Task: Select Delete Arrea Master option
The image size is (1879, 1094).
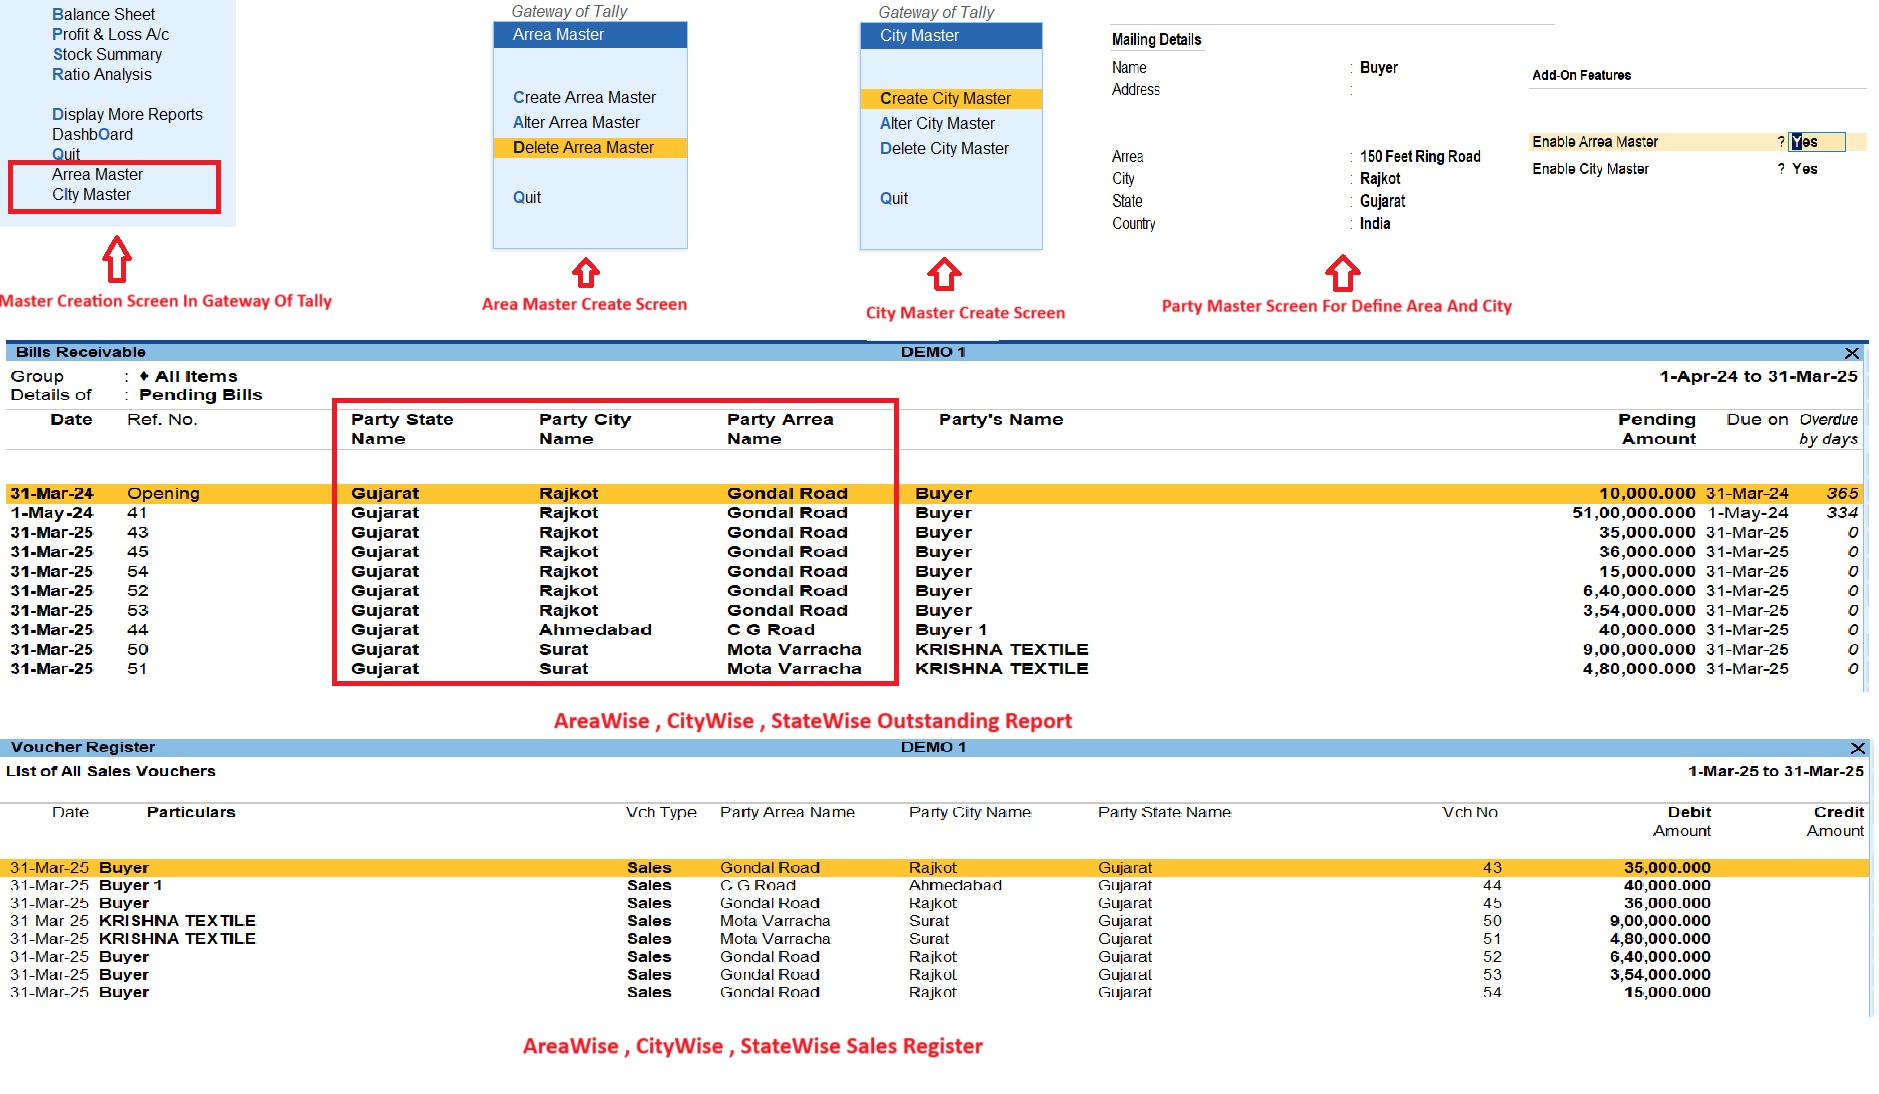Action: [x=583, y=148]
